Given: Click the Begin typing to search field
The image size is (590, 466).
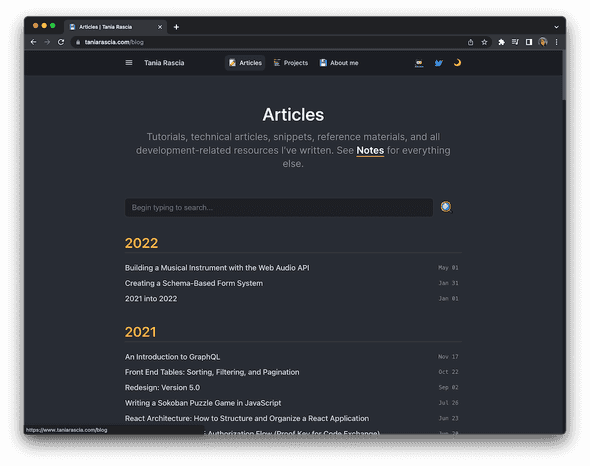Looking at the screenshot, I should tap(279, 207).
